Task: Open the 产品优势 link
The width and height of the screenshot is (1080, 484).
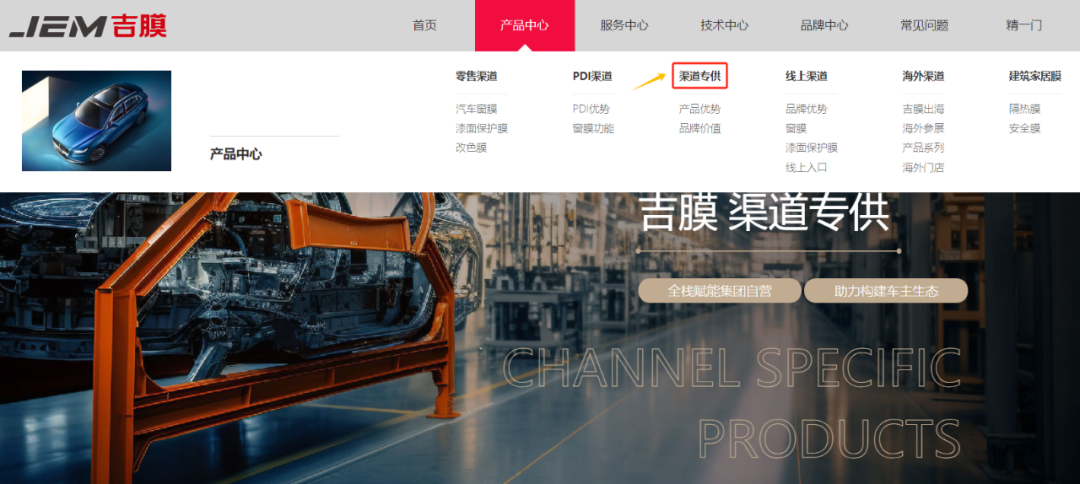Action: [700, 109]
